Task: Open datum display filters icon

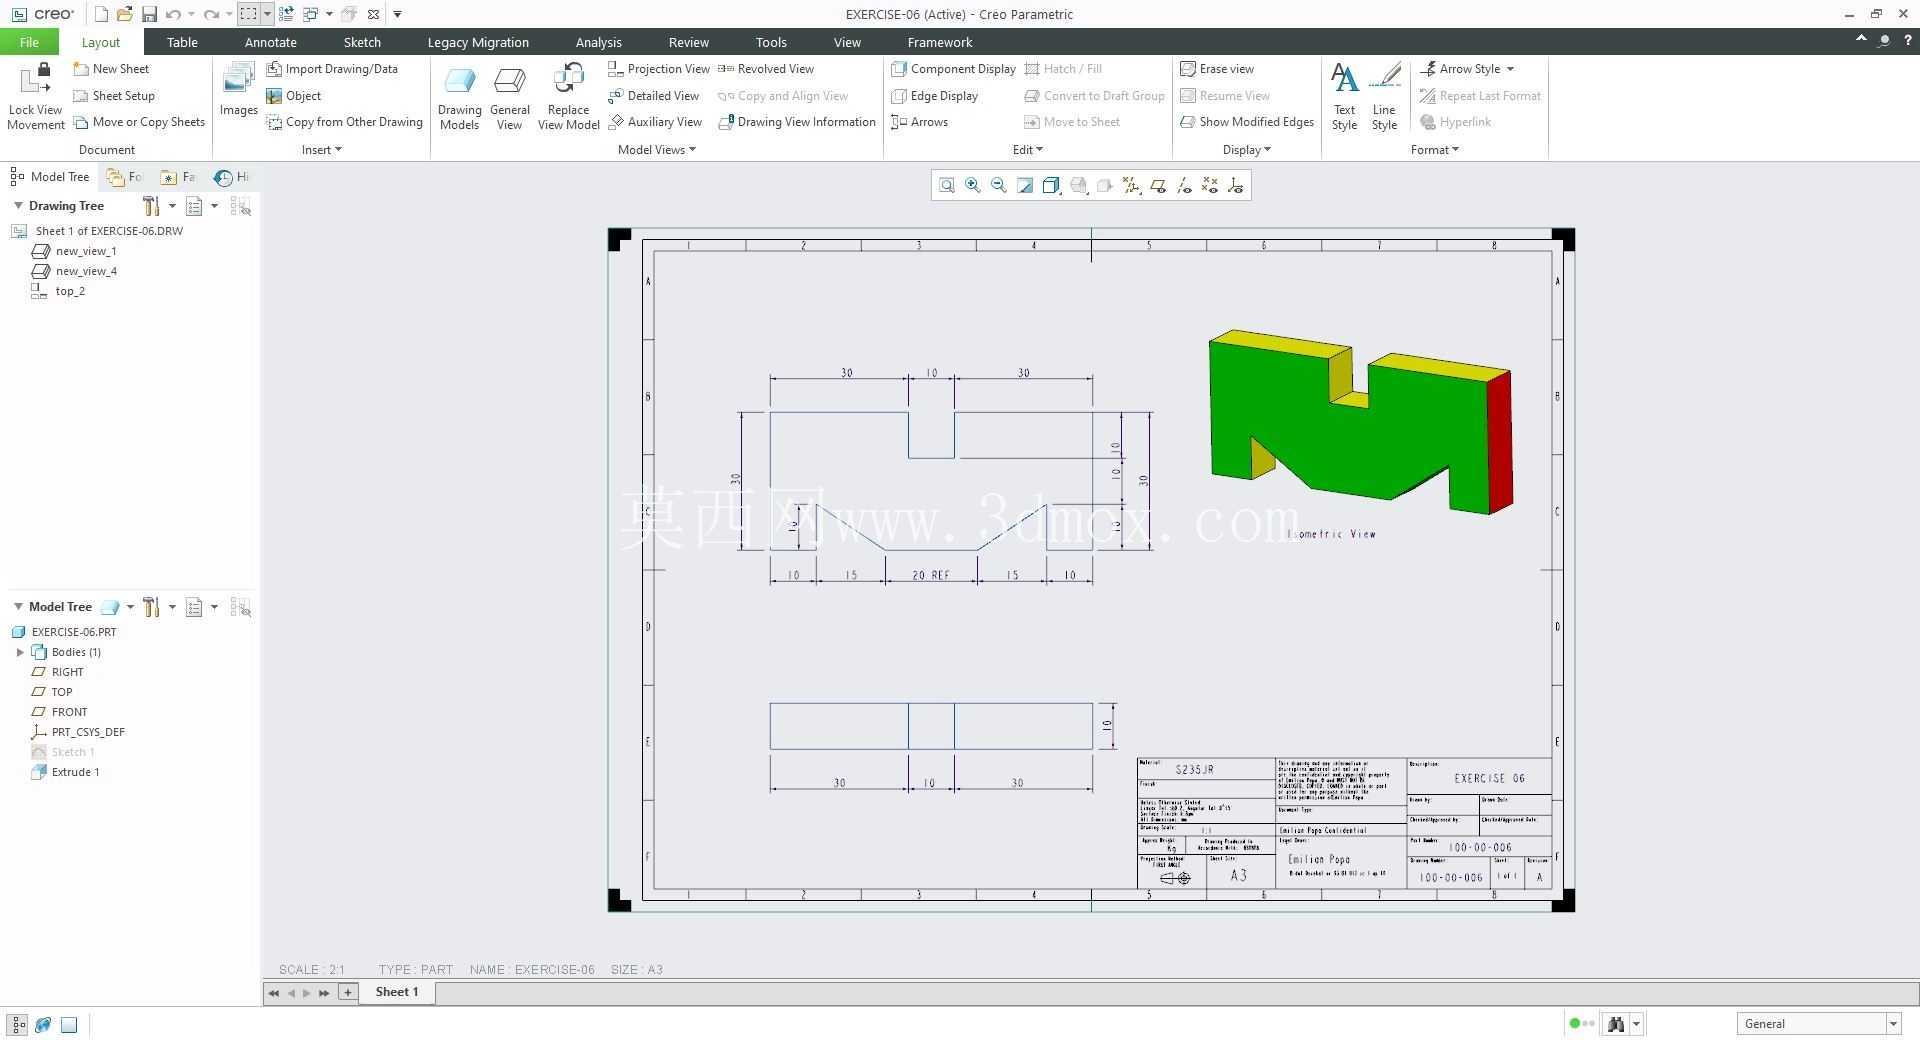Action: [x=1131, y=185]
